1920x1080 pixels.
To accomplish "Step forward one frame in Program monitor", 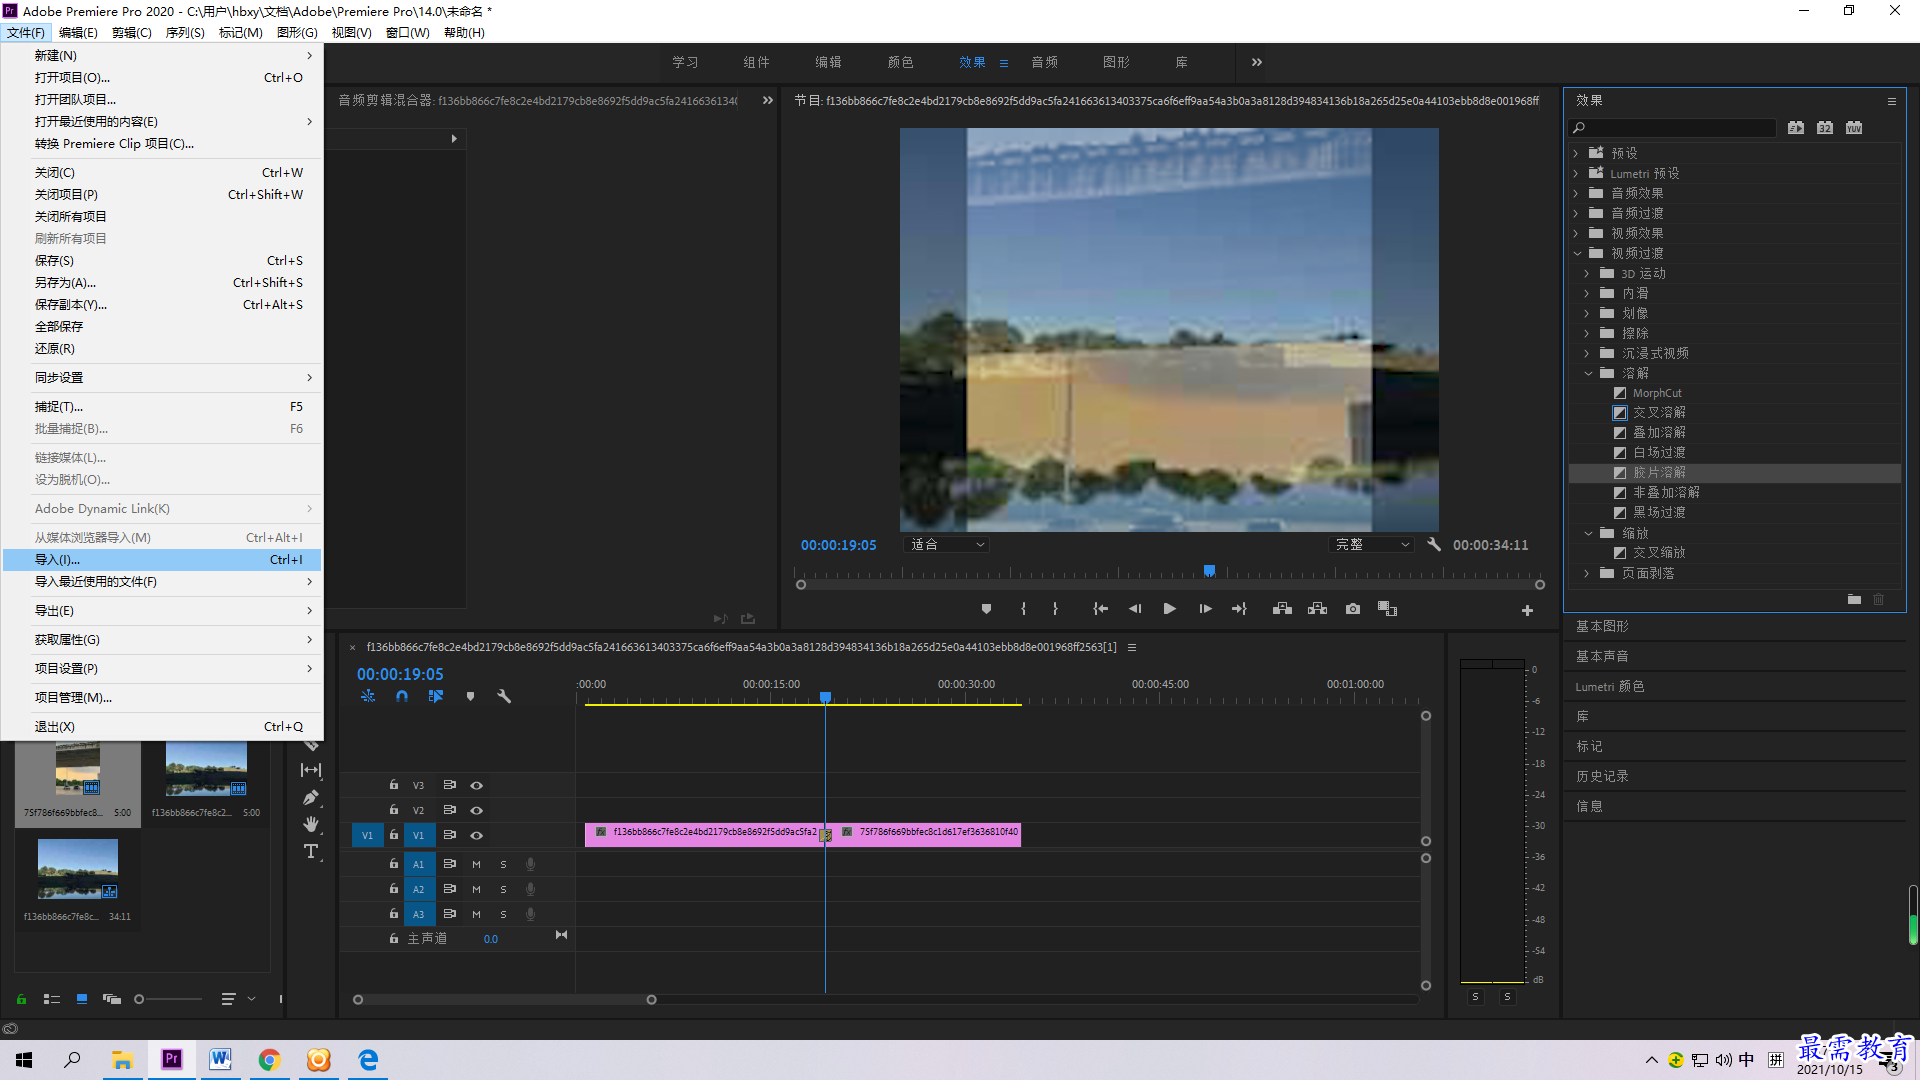I will (x=1205, y=609).
